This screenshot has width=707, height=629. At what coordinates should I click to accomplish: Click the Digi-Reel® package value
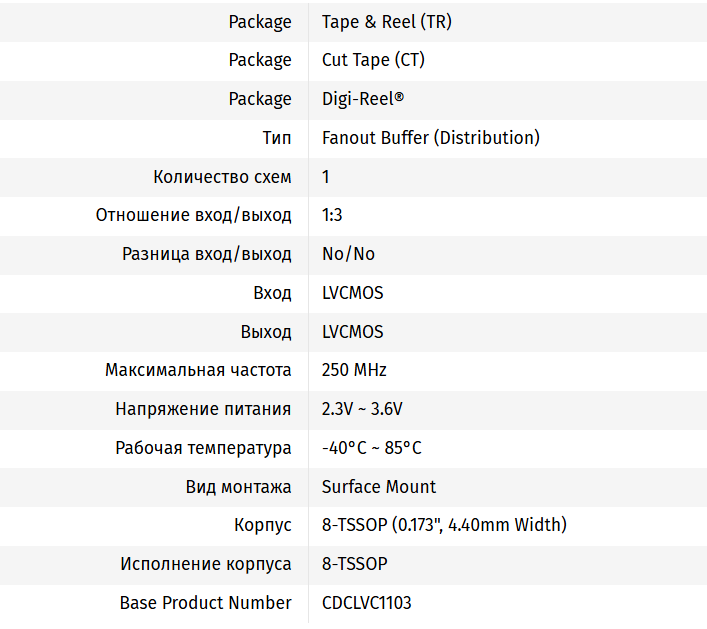(363, 99)
